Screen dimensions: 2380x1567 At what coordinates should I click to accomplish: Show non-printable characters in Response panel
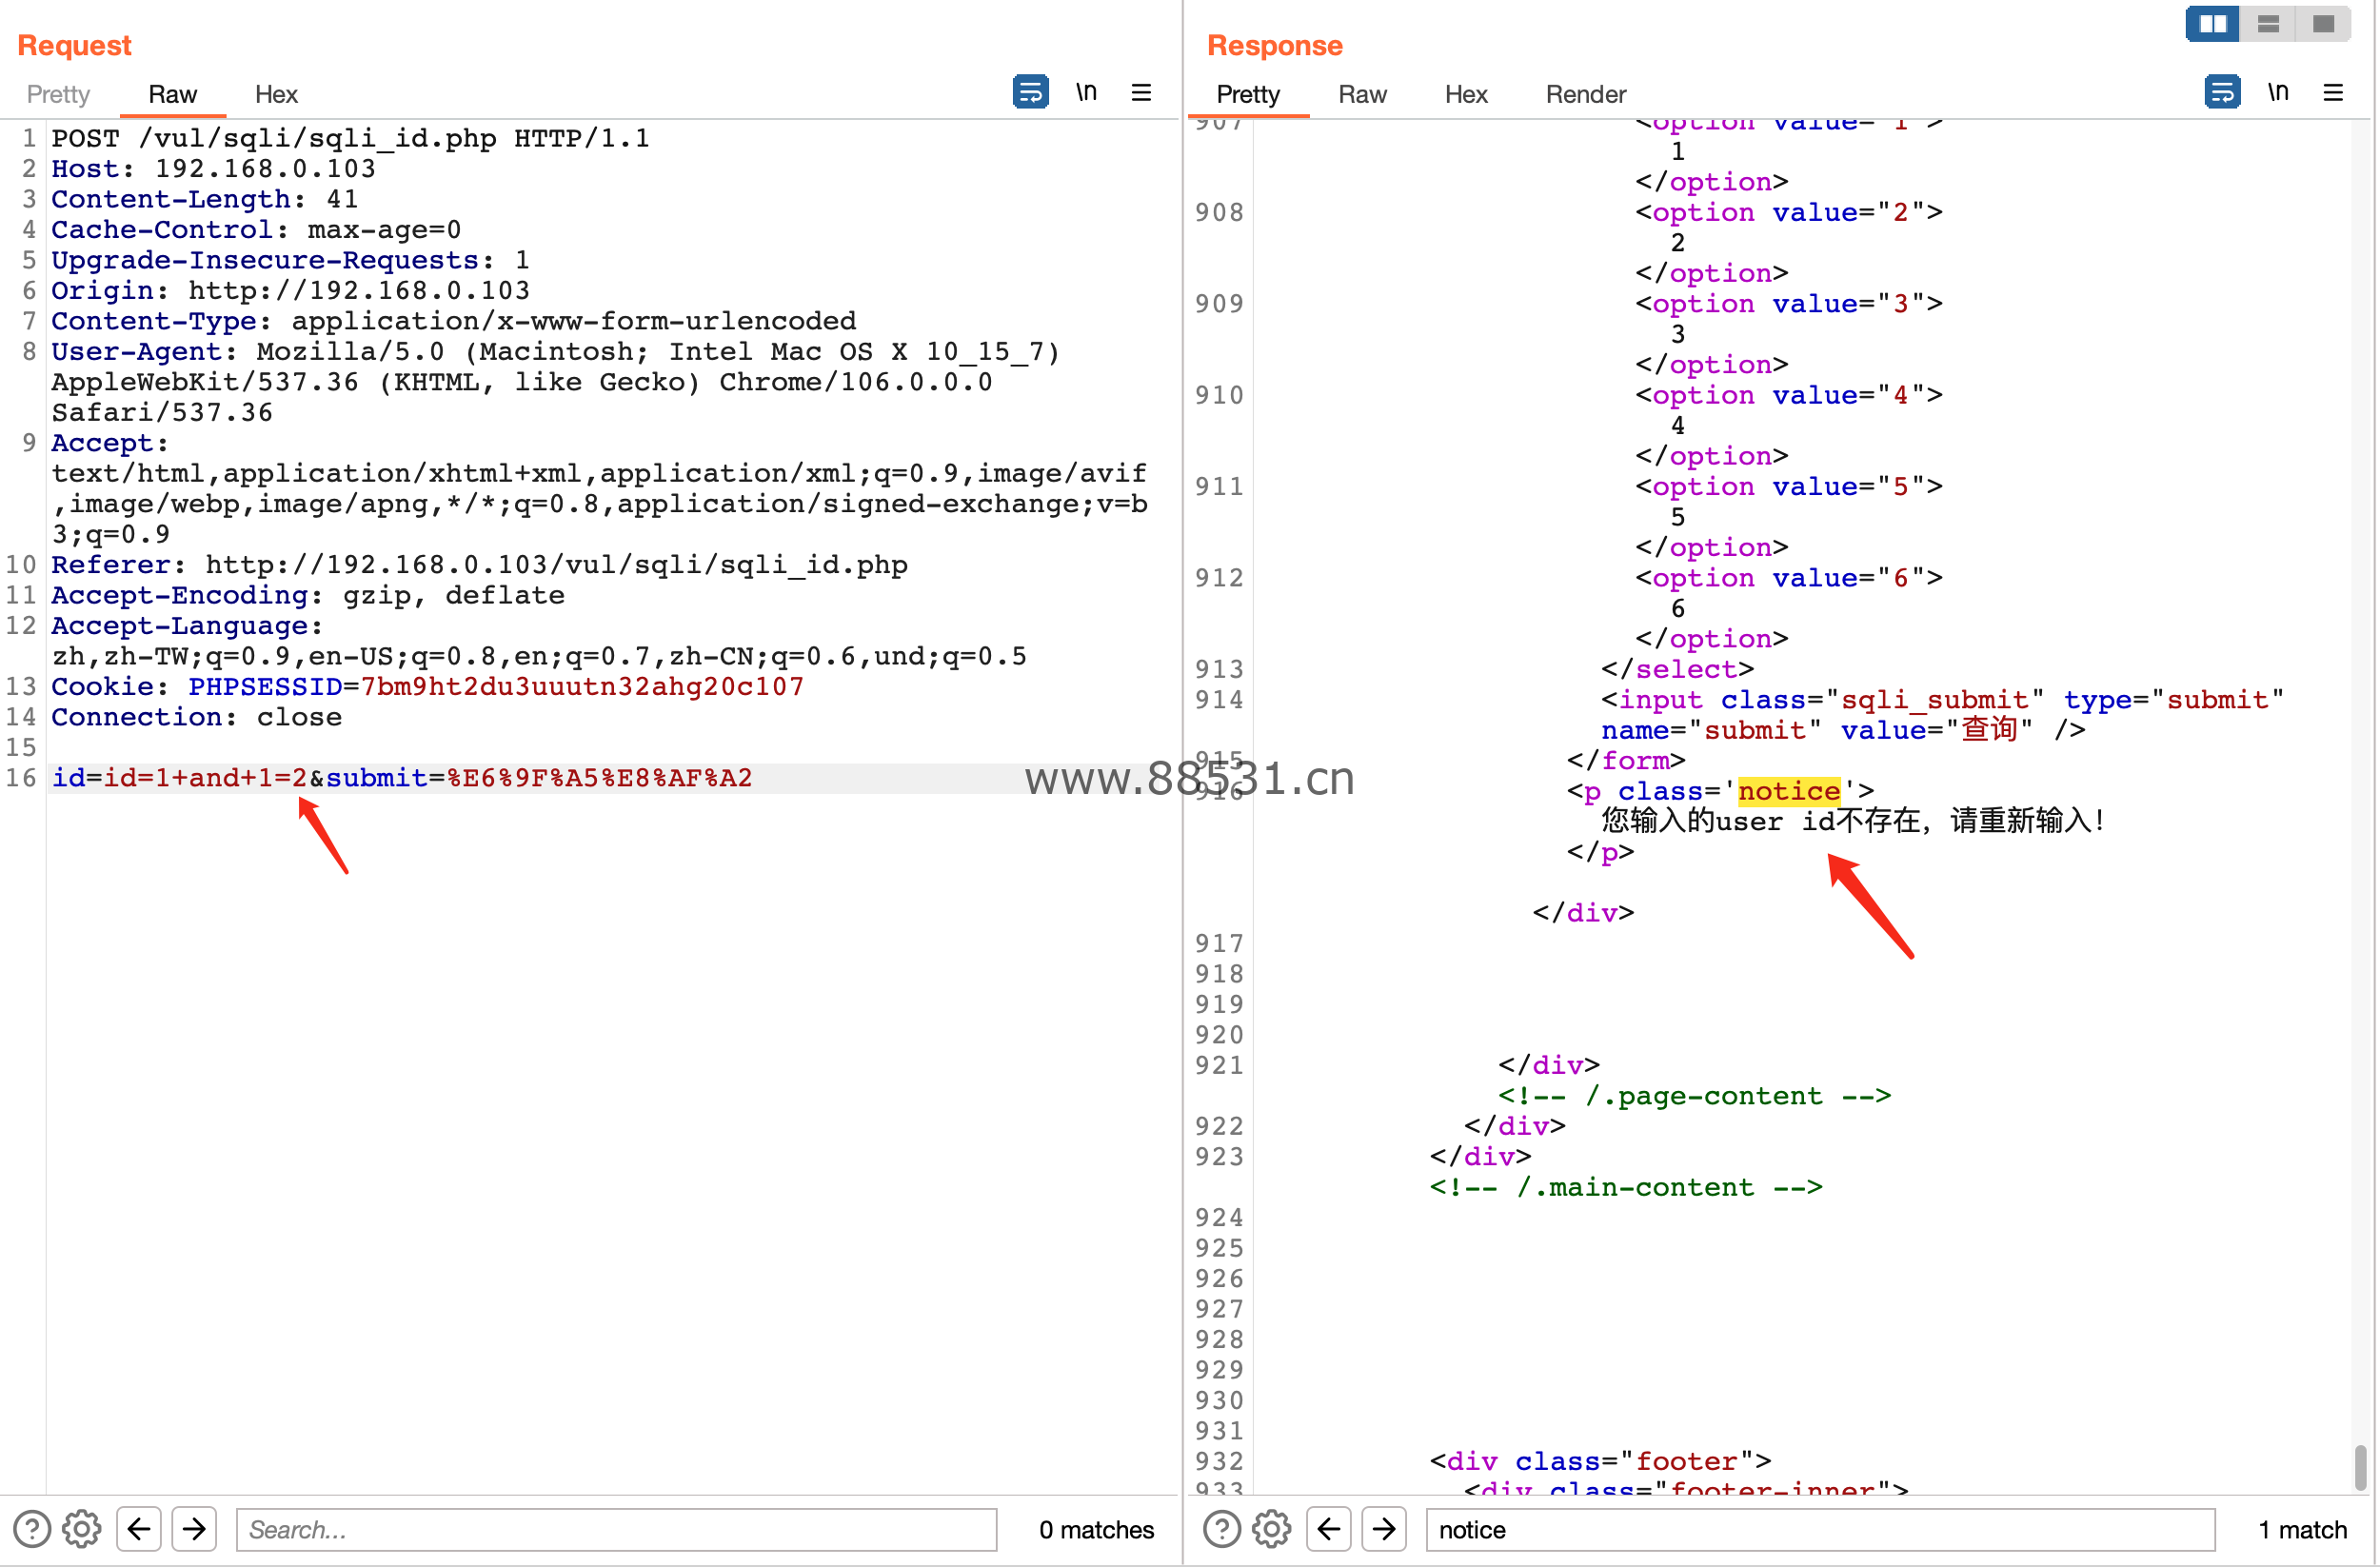pos(2278,92)
